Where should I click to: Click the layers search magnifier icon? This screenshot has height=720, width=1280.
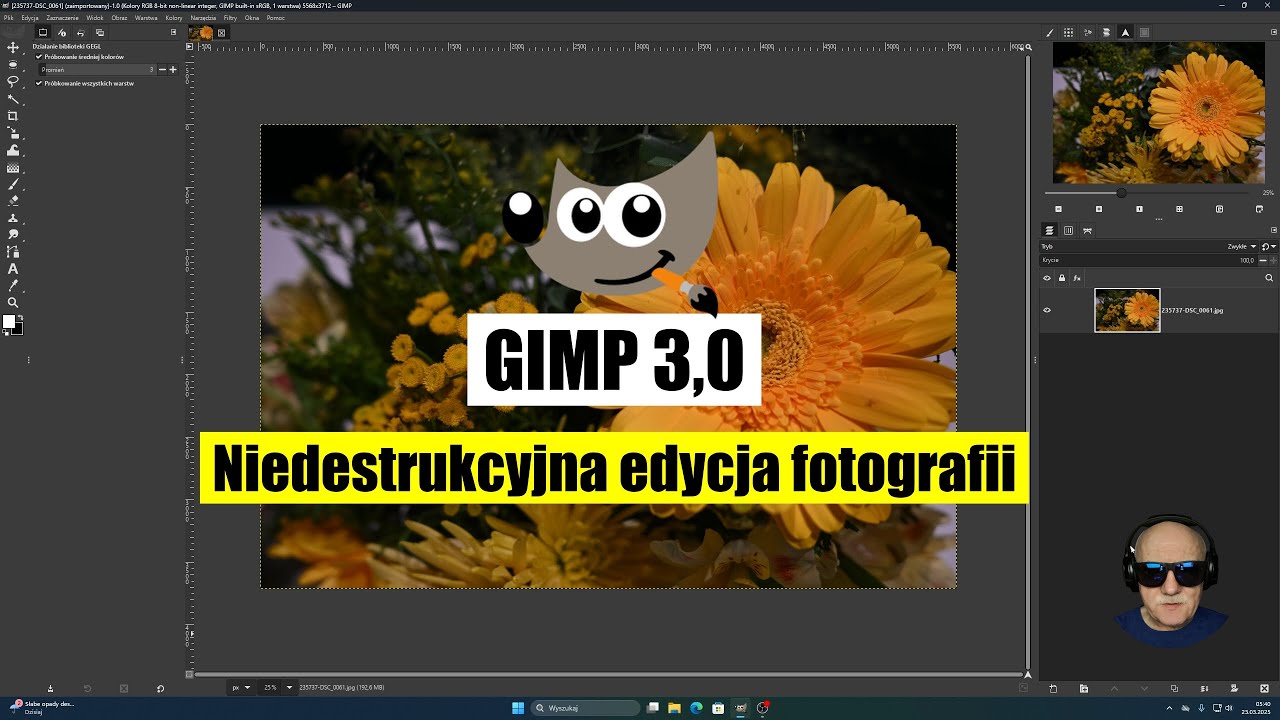[x=1269, y=278]
